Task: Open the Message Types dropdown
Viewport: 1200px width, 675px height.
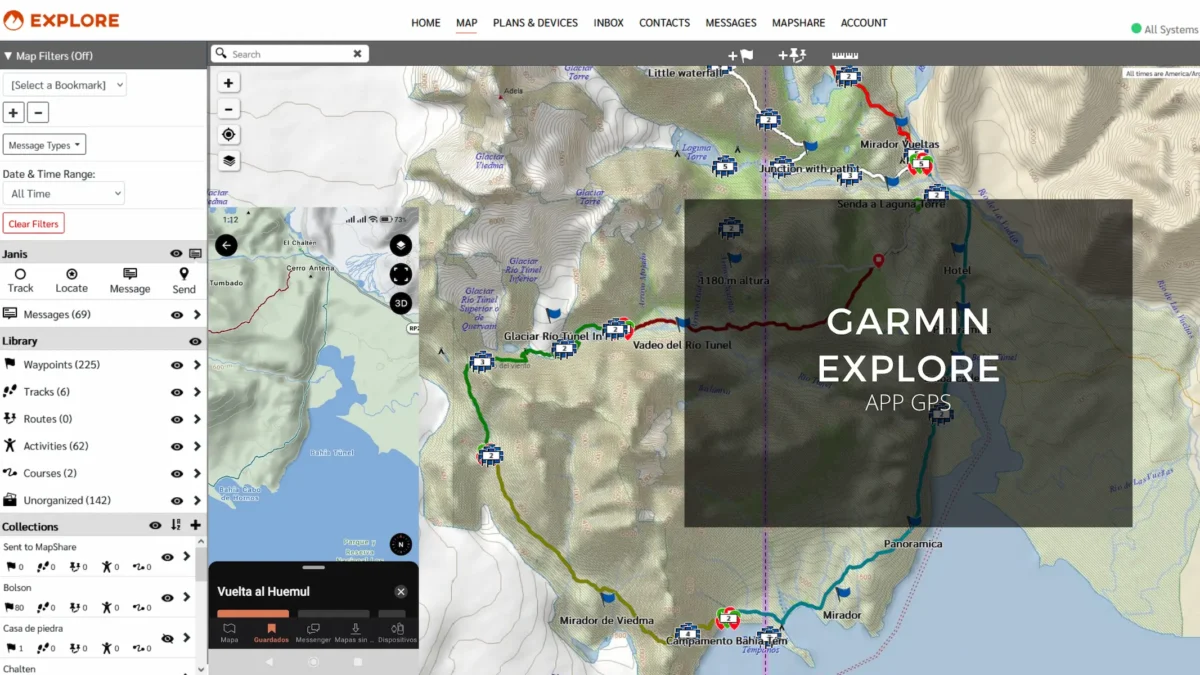Action: (x=45, y=145)
